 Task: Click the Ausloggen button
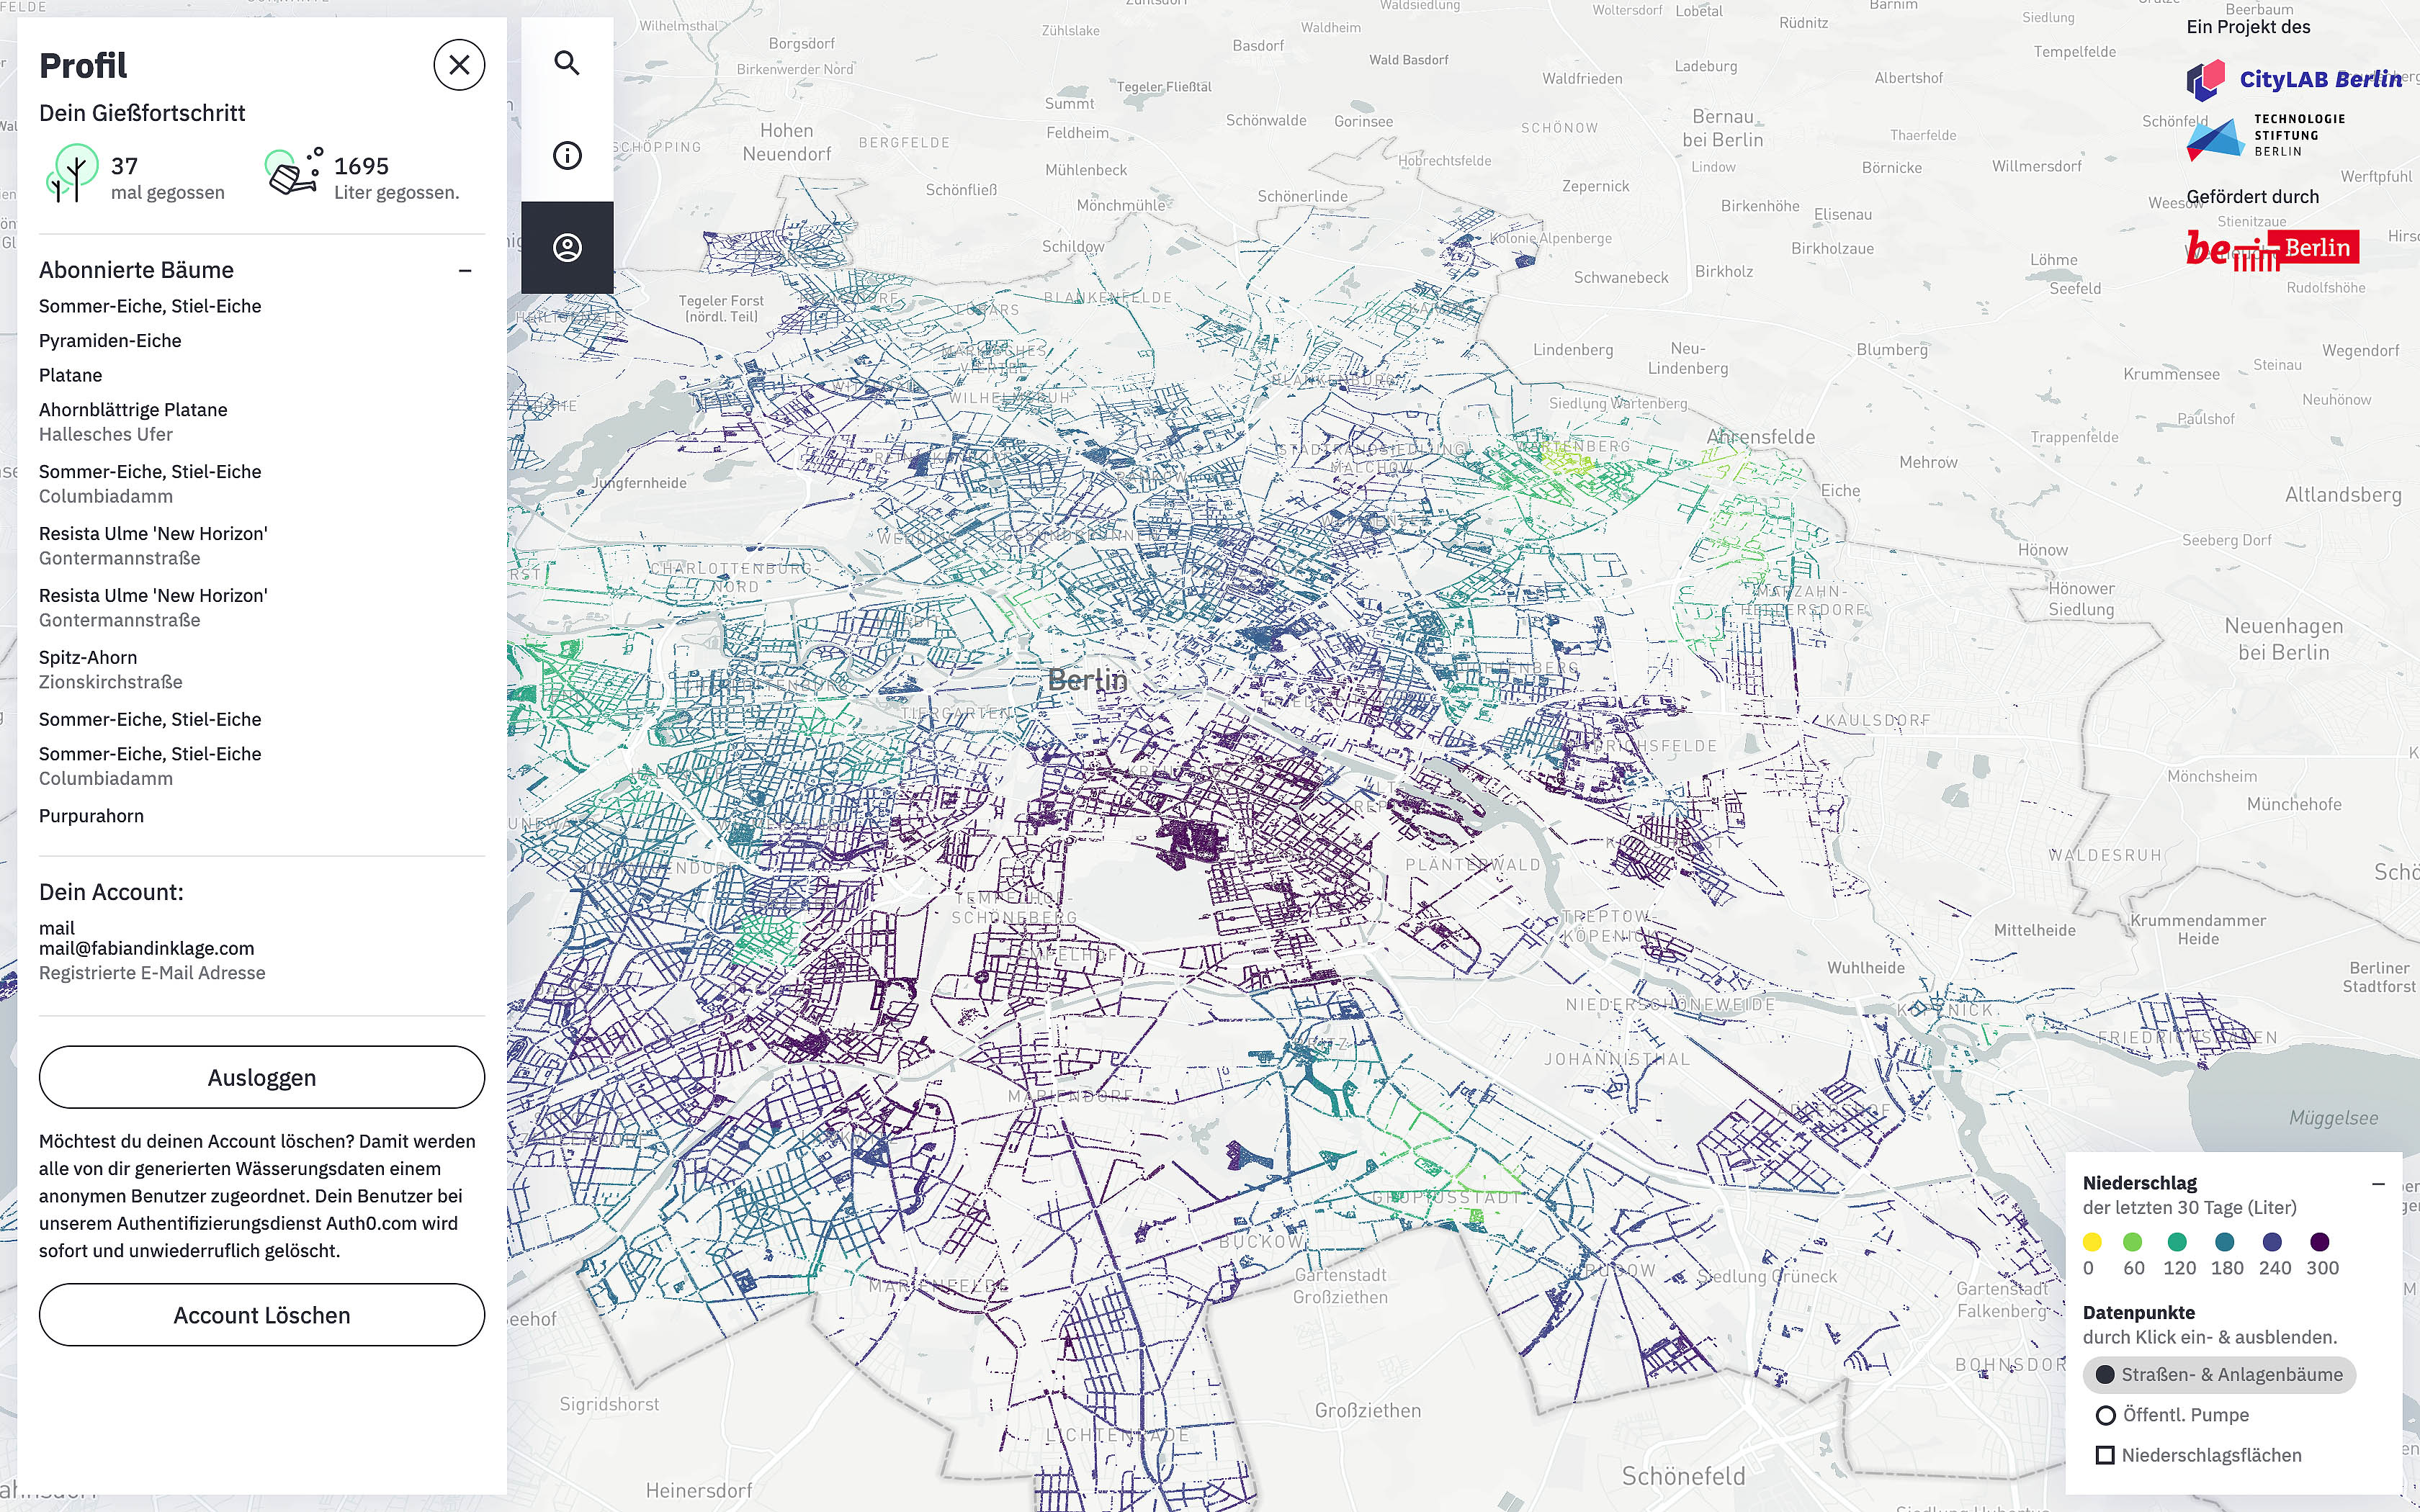(262, 1077)
